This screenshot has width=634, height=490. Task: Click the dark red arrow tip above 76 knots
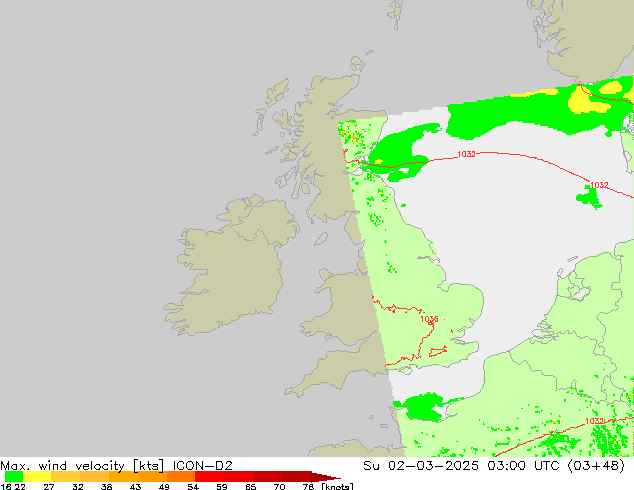click(x=326, y=476)
